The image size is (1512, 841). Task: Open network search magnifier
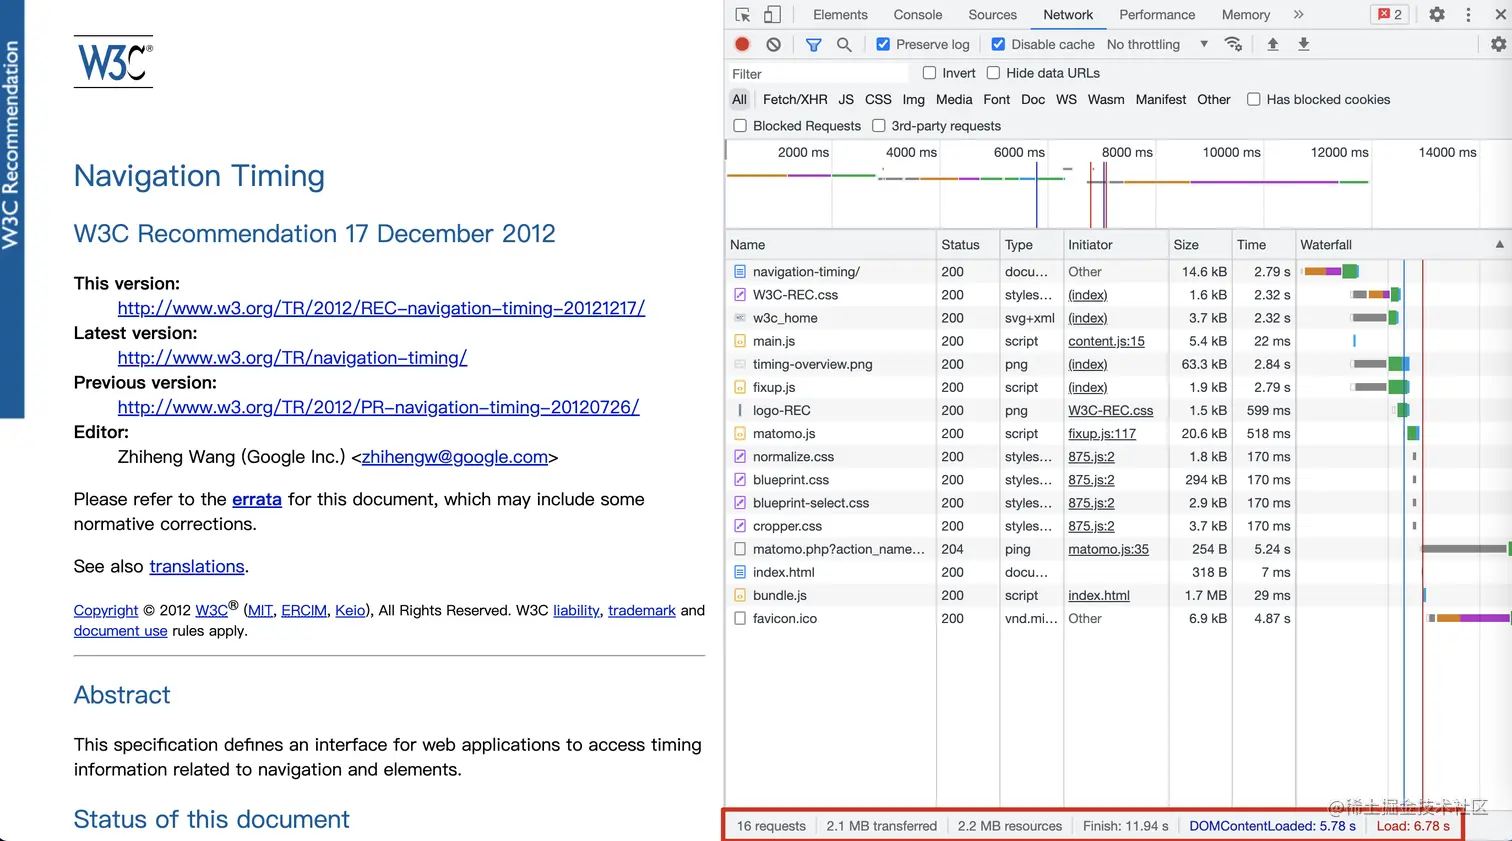[844, 45]
